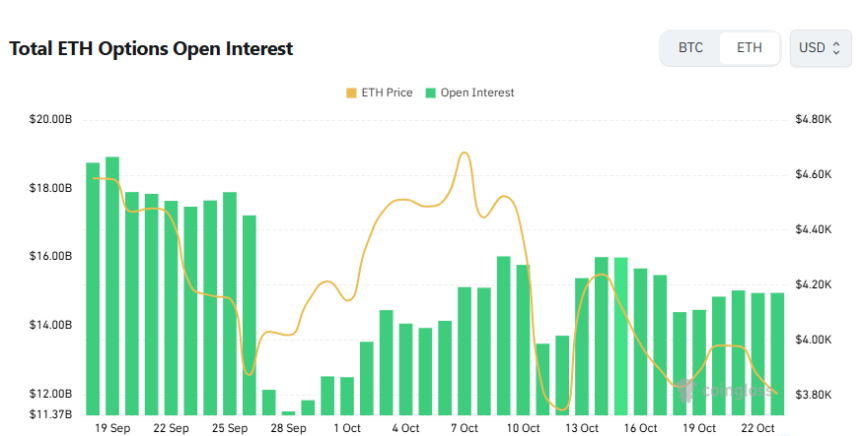The image size is (860, 436).
Task: Click the 19 Sep x-axis label
Action: [x=112, y=428]
